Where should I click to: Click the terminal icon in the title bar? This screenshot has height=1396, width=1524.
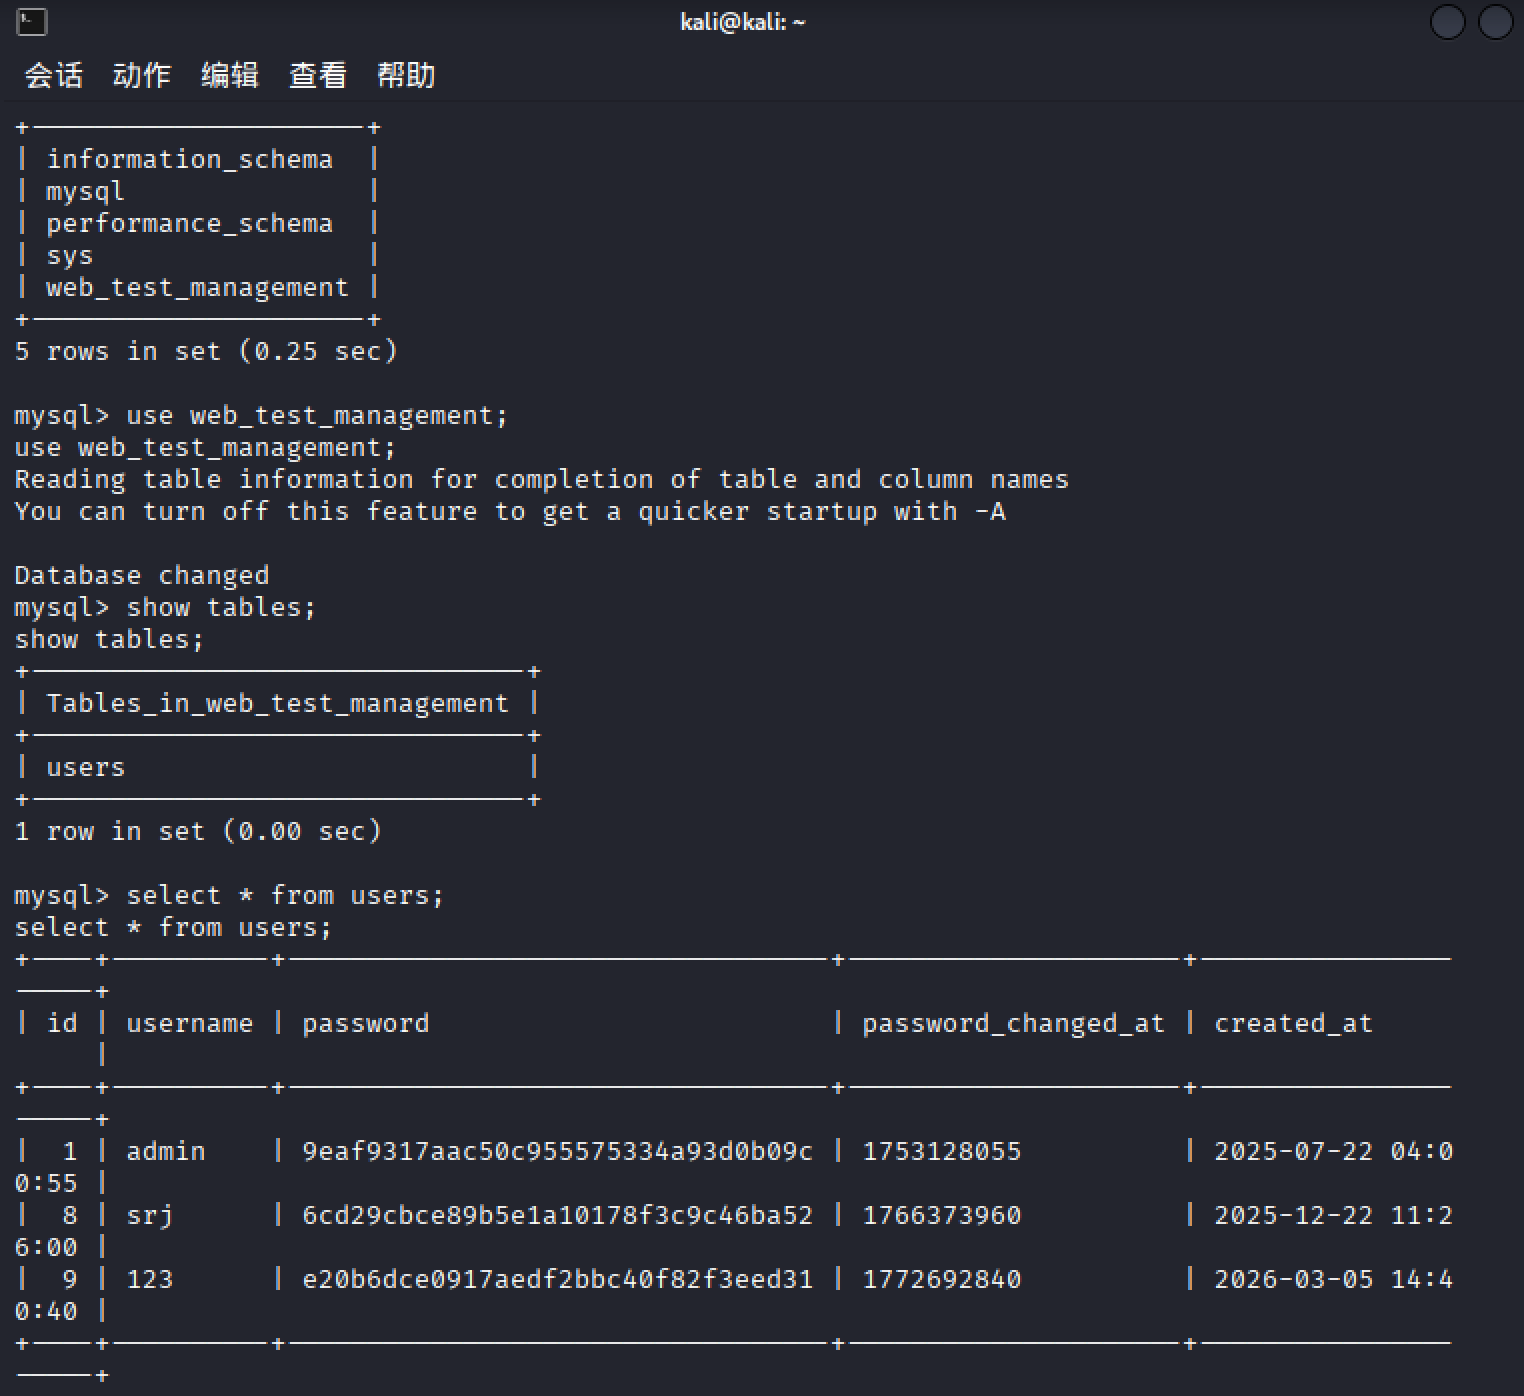click(31, 22)
